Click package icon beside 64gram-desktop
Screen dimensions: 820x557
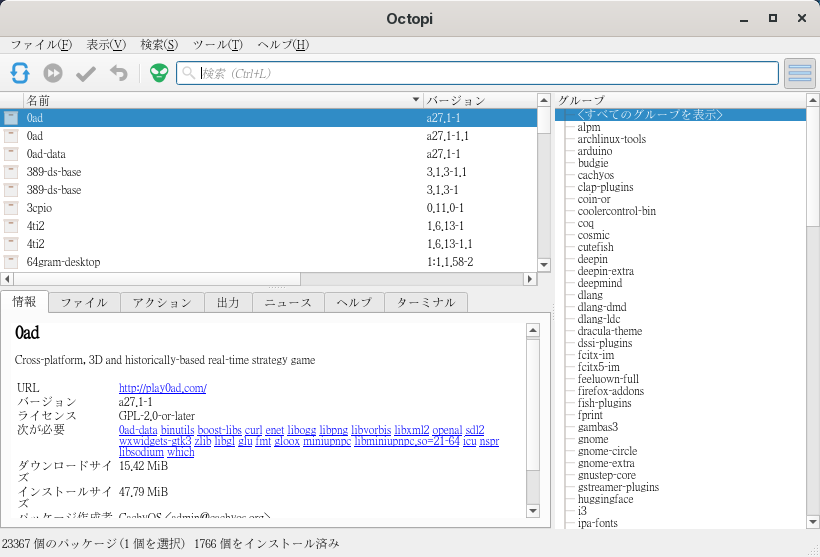[11, 262]
